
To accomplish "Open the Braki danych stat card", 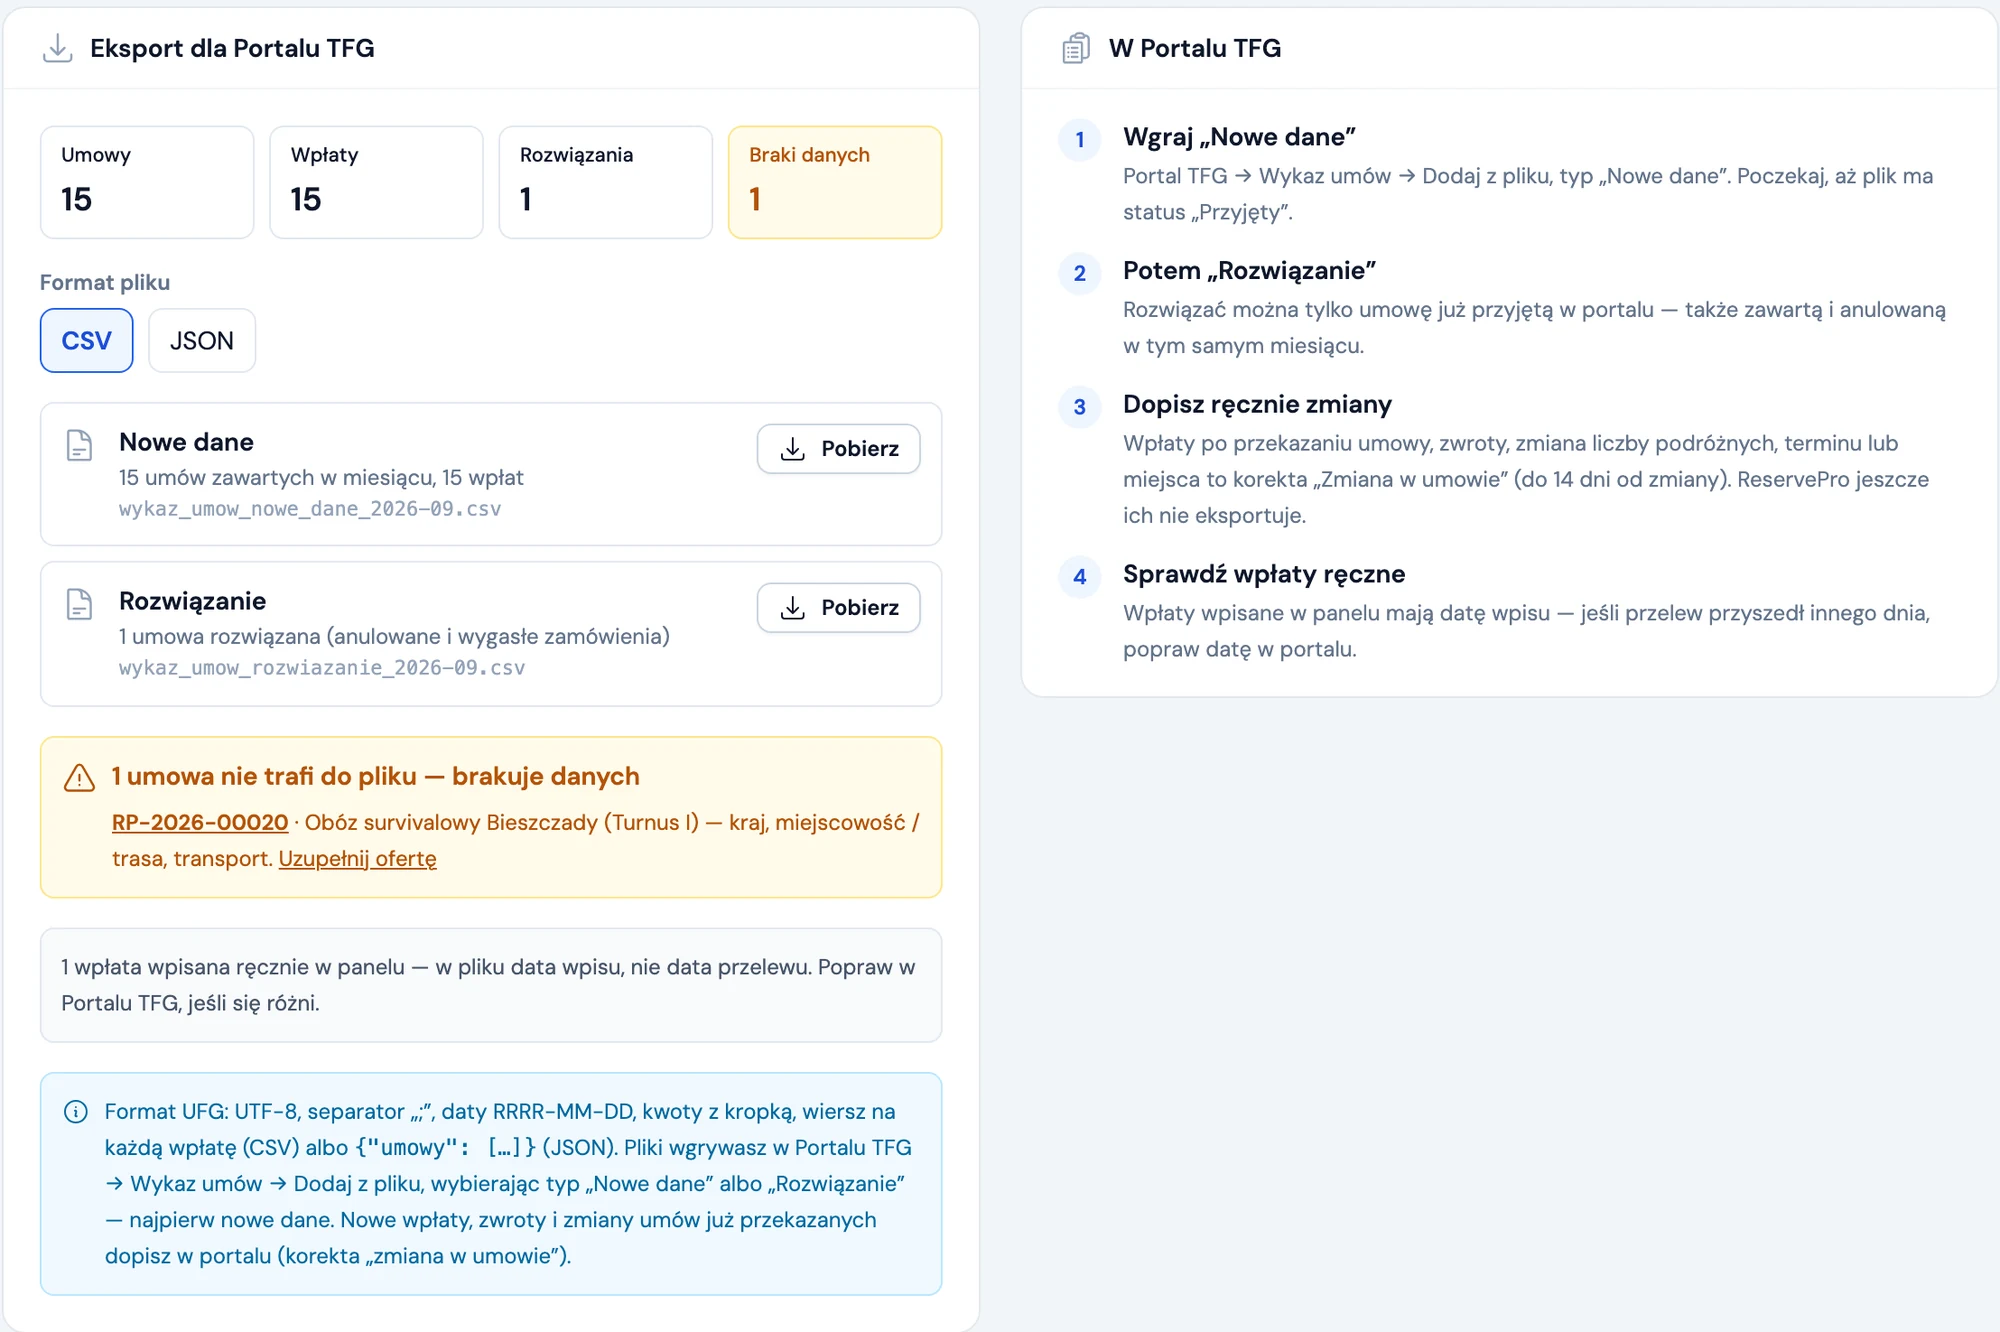I will pyautogui.click(x=835, y=182).
